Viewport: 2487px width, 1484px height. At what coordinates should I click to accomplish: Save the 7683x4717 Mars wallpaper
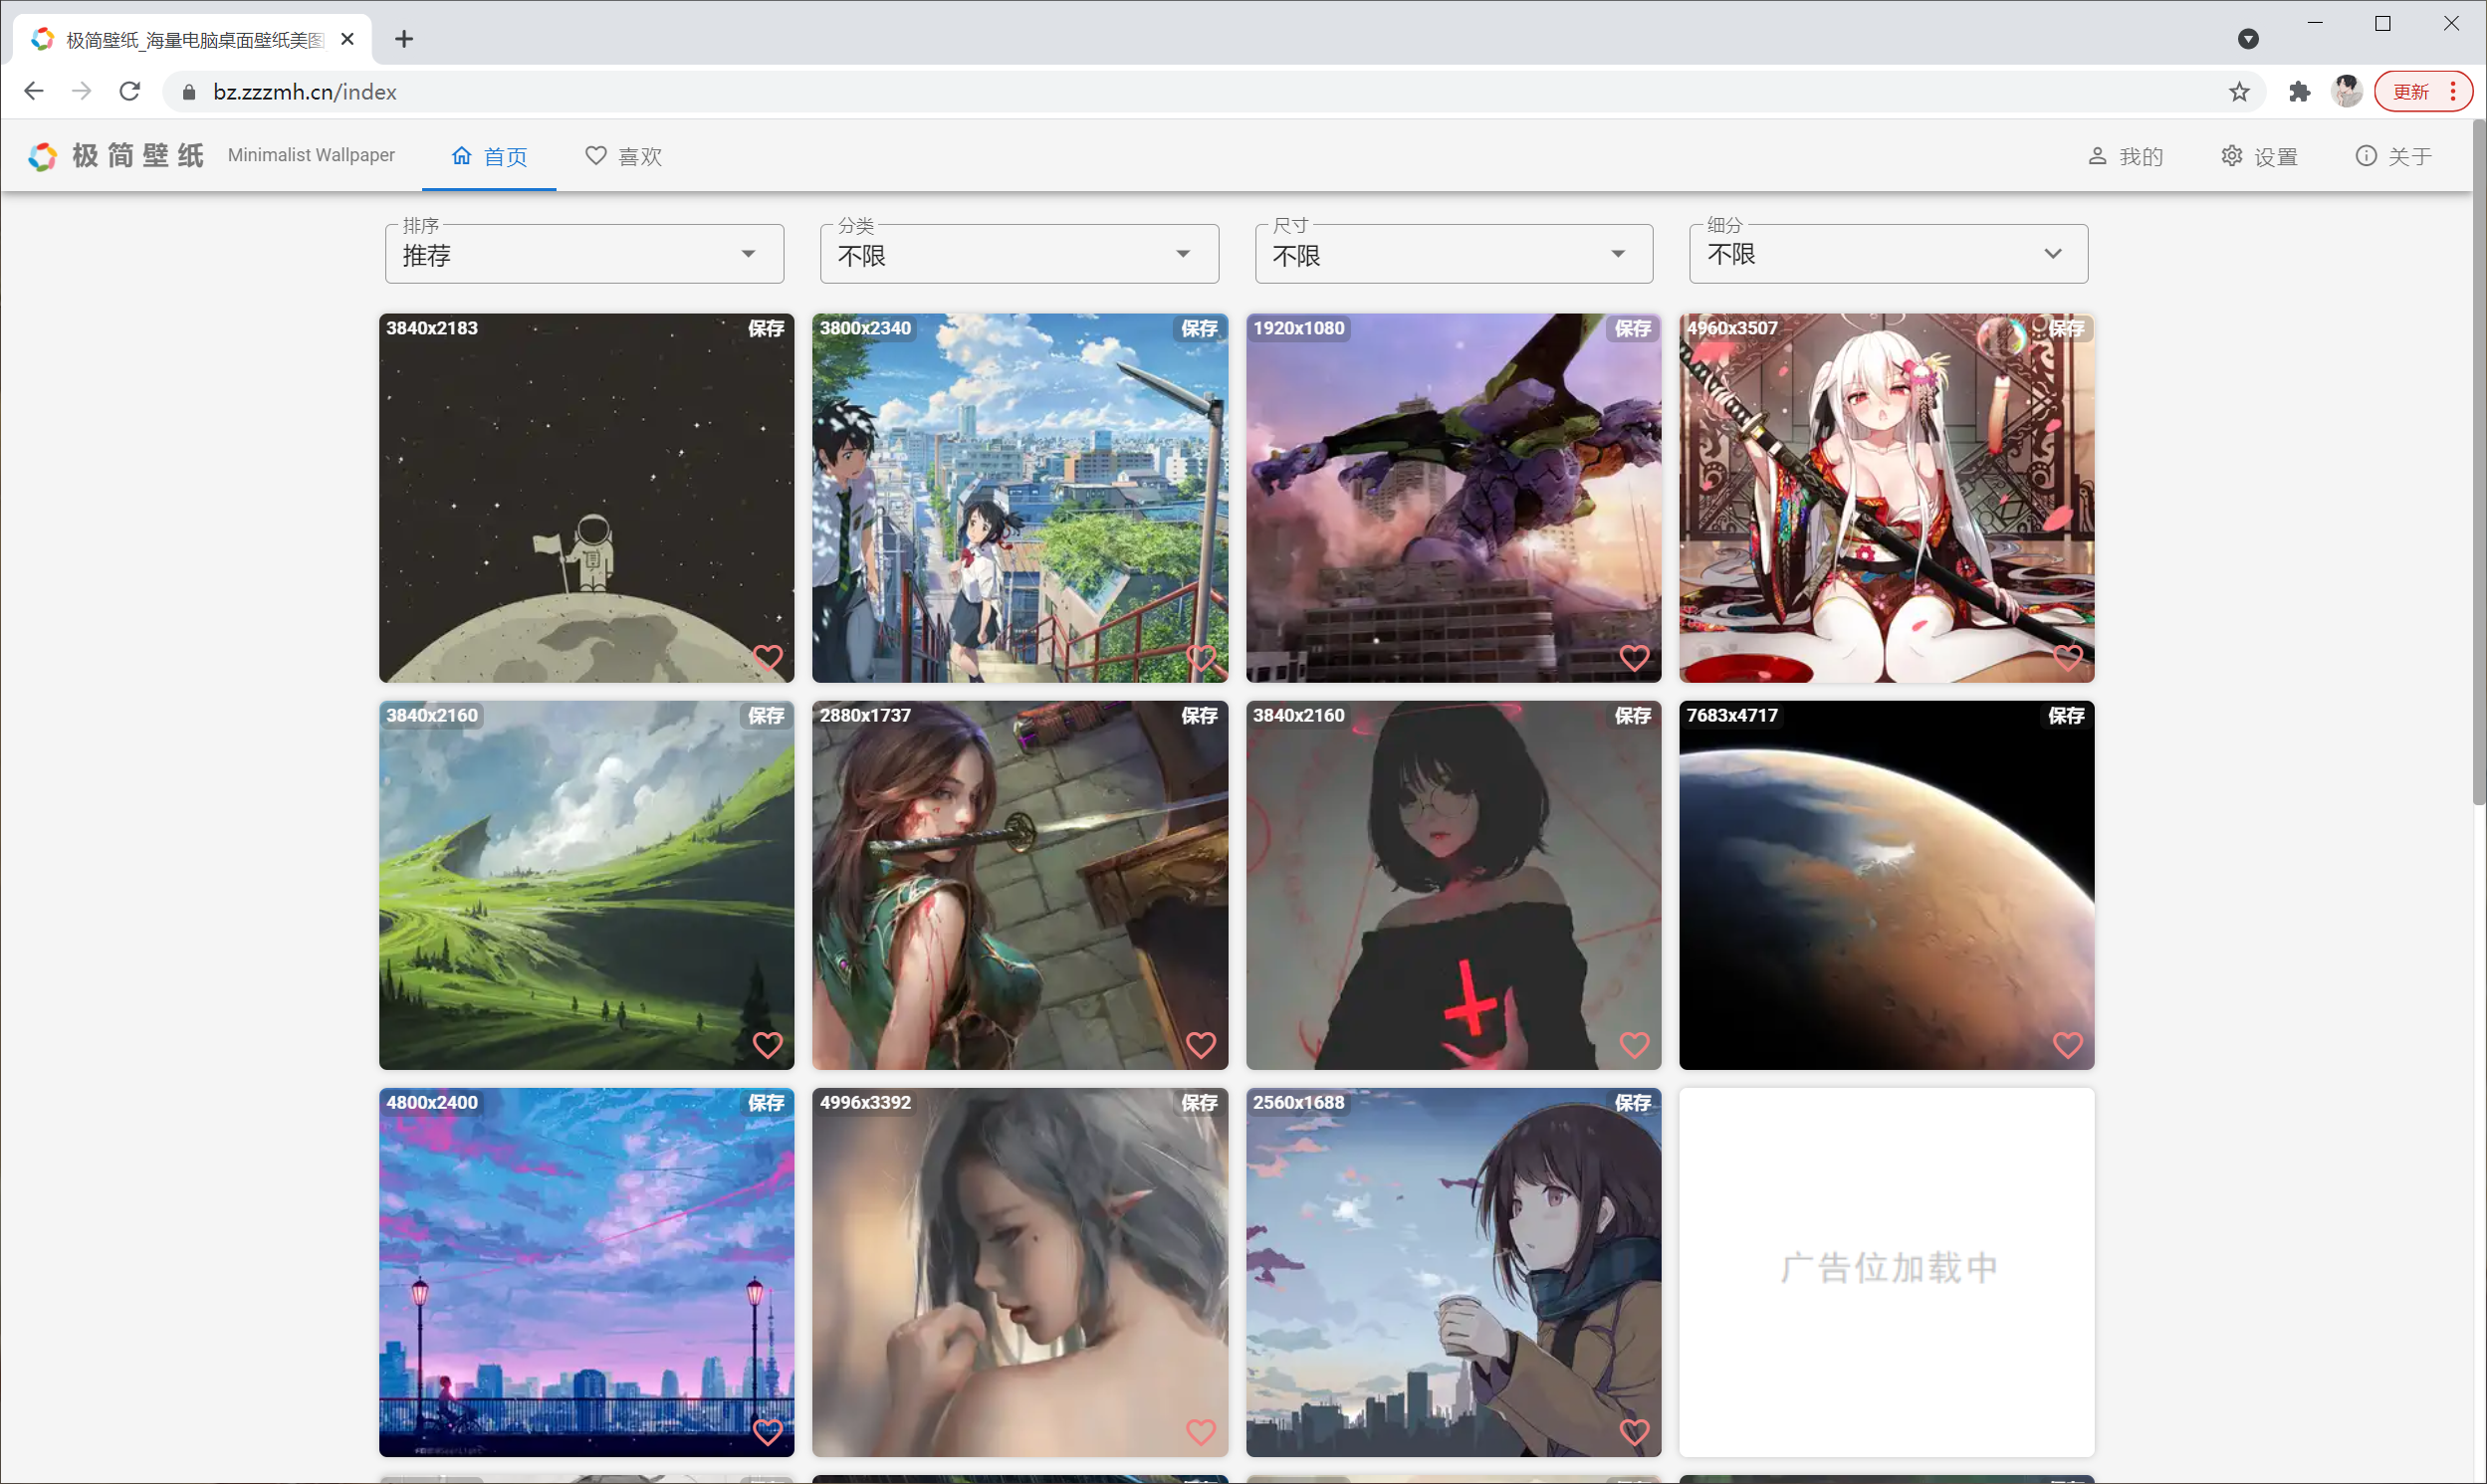coord(2066,715)
